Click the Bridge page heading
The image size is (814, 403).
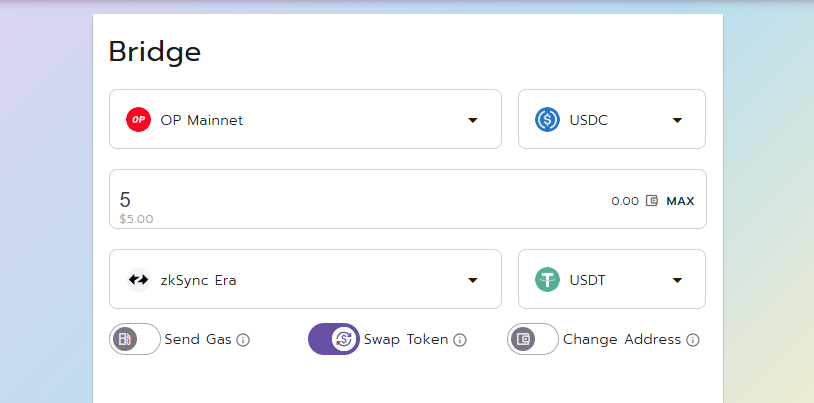(155, 52)
